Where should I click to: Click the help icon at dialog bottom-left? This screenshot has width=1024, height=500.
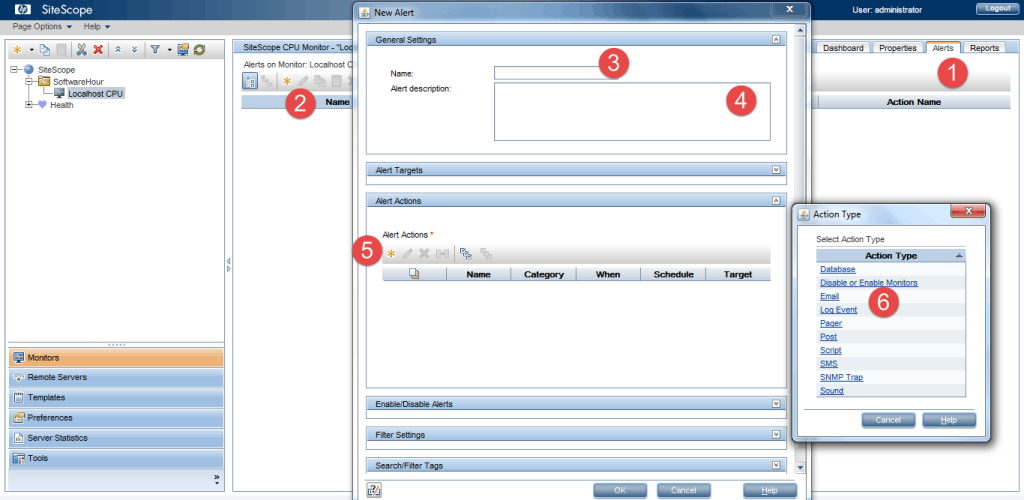click(373, 490)
